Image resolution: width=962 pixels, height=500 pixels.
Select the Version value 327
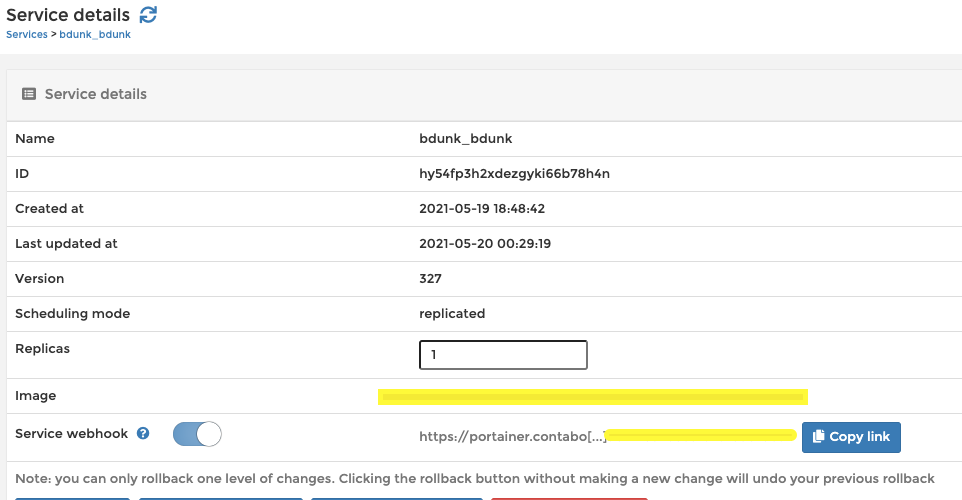tap(430, 279)
